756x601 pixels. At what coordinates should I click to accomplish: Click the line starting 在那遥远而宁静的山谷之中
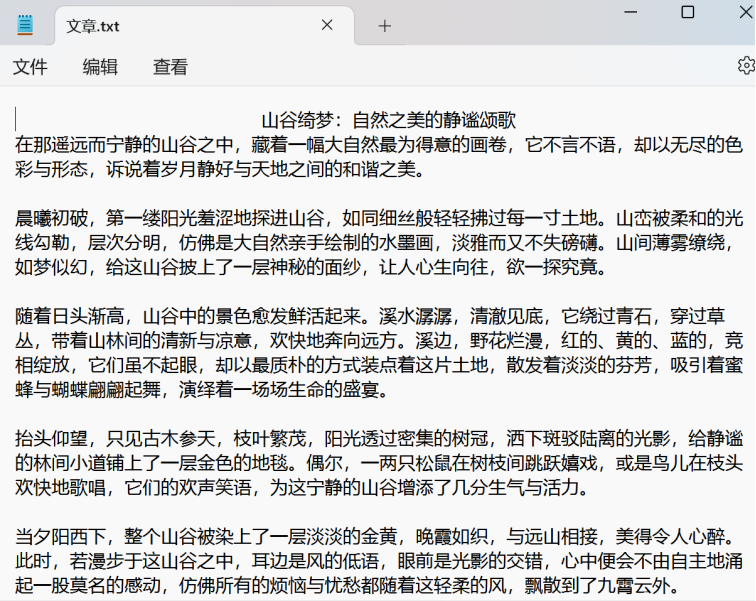click(378, 145)
